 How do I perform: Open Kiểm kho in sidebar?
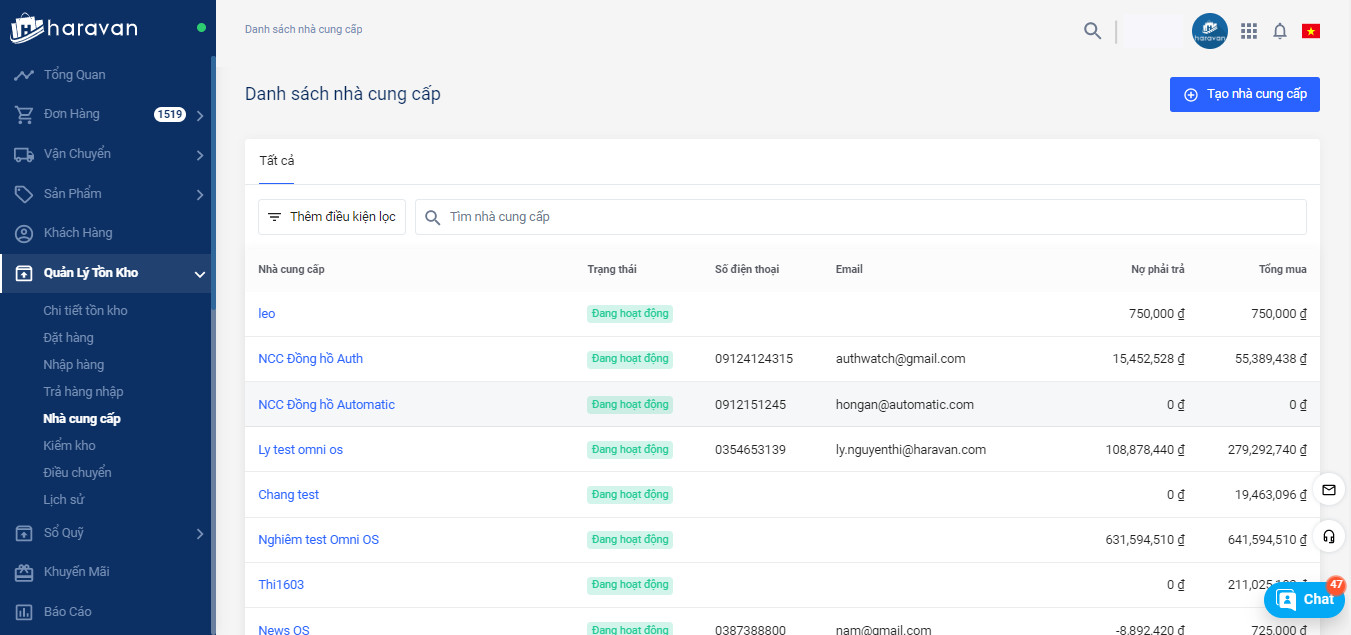coord(69,446)
